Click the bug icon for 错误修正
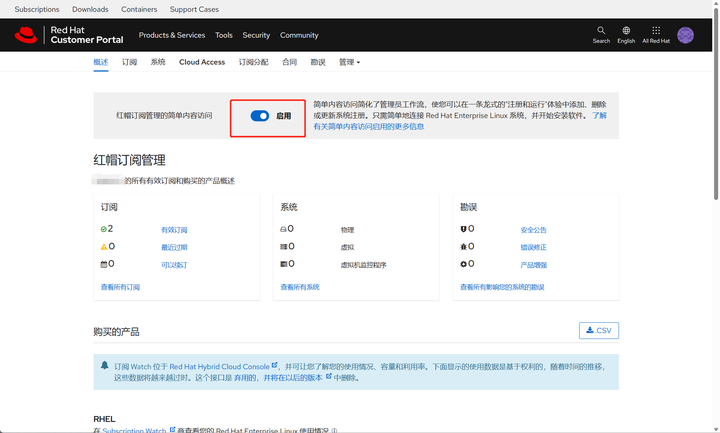 coord(463,247)
